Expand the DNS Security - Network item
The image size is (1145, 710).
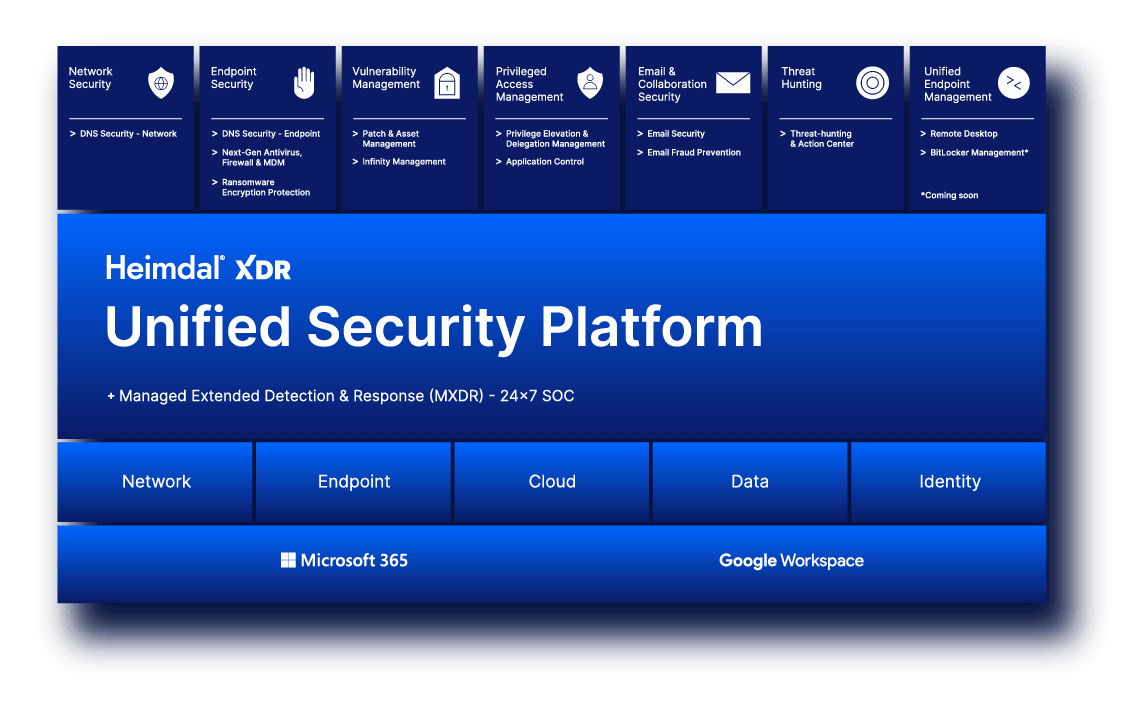tap(122, 133)
